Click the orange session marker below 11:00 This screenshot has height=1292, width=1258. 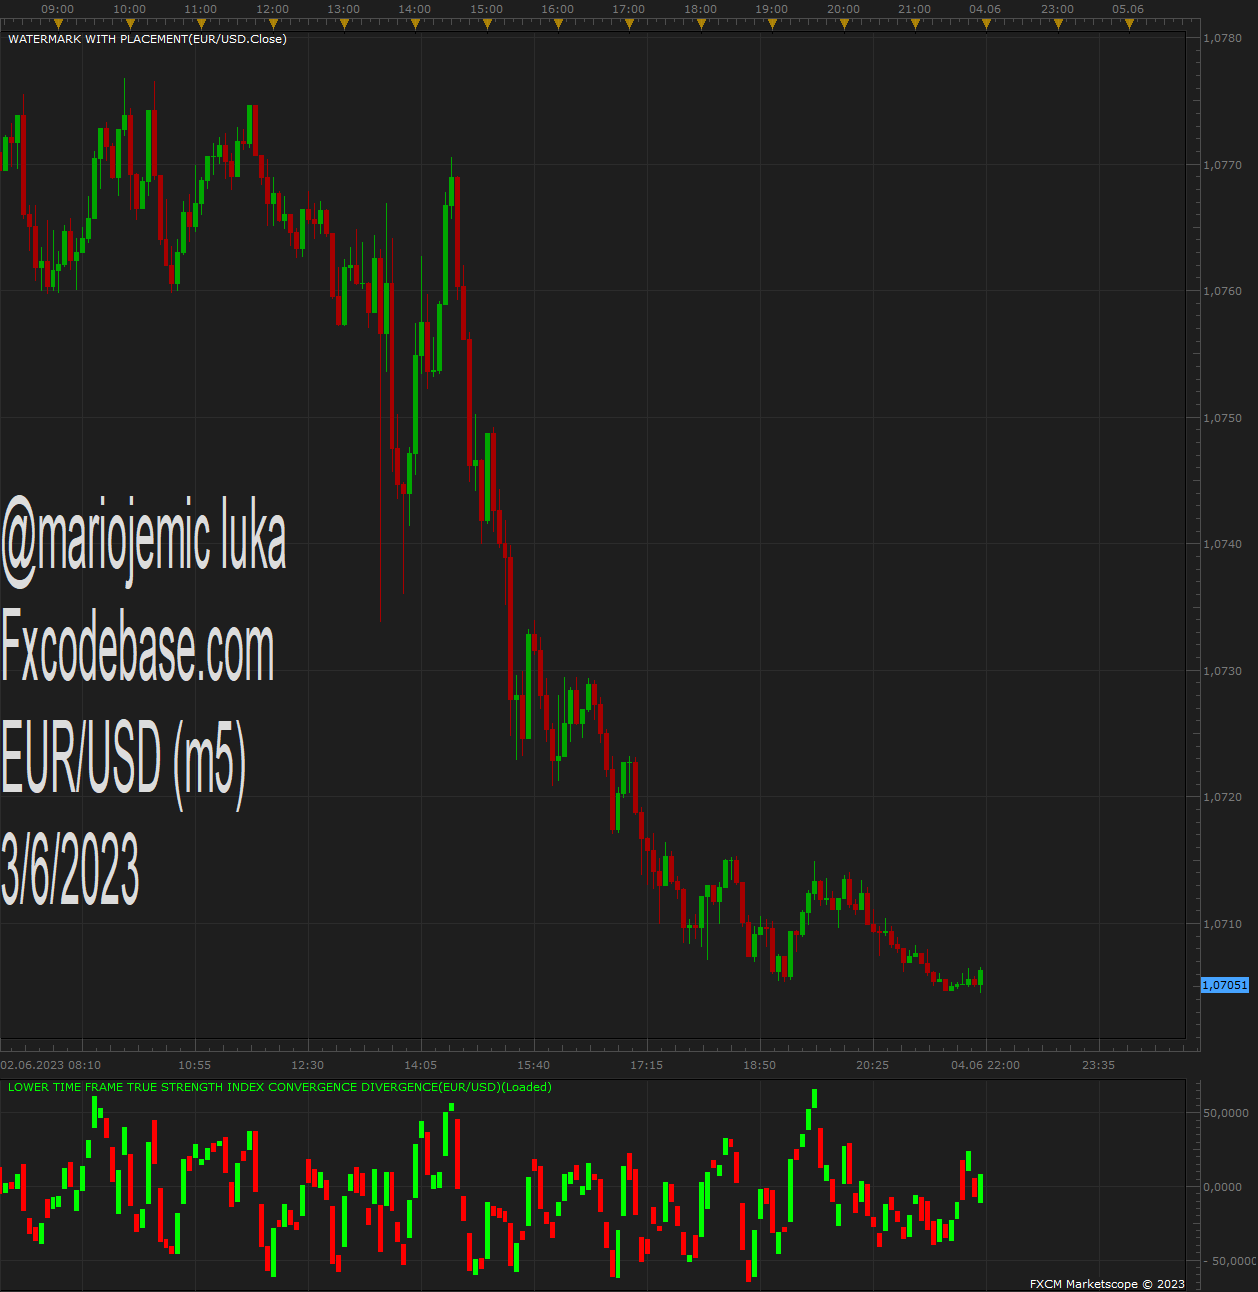pos(201,23)
